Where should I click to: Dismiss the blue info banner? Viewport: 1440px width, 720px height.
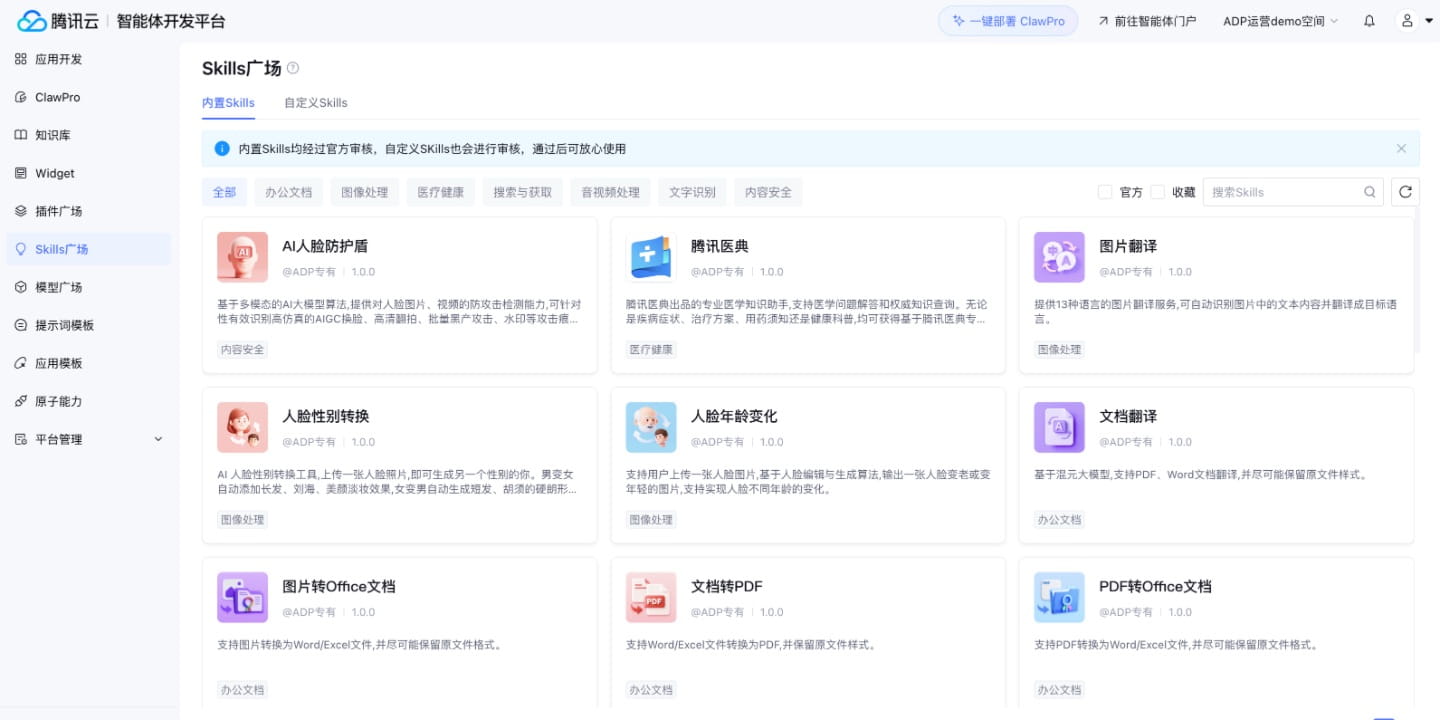tap(1401, 149)
